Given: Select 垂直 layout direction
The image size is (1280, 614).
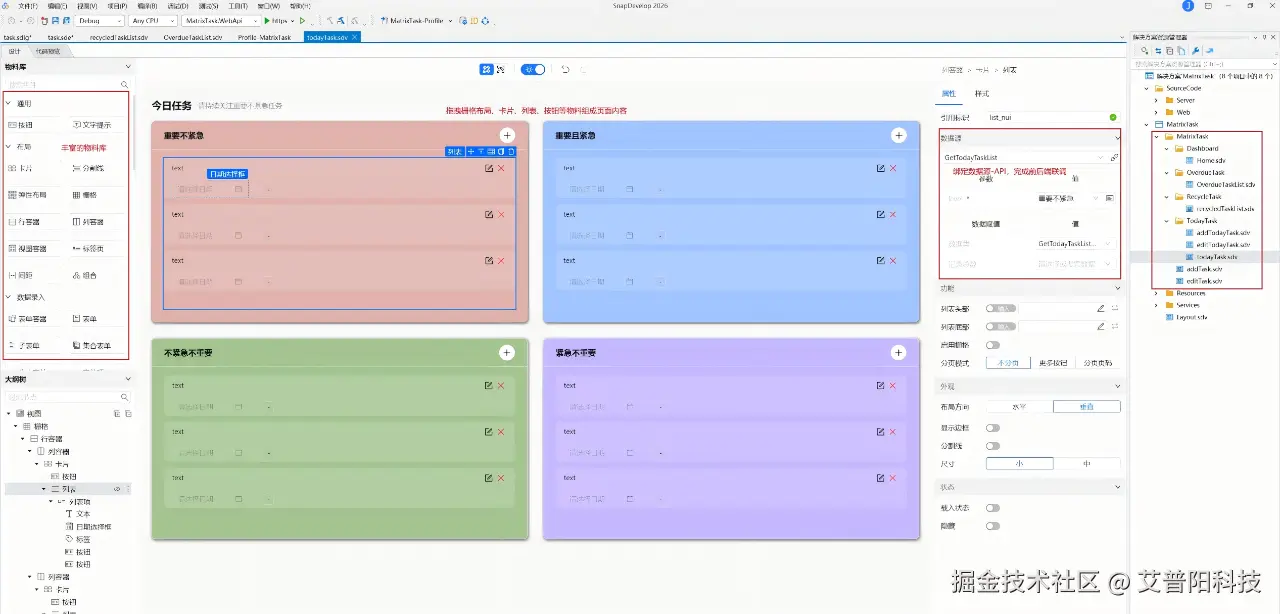Looking at the screenshot, I should coord(1087,406).
